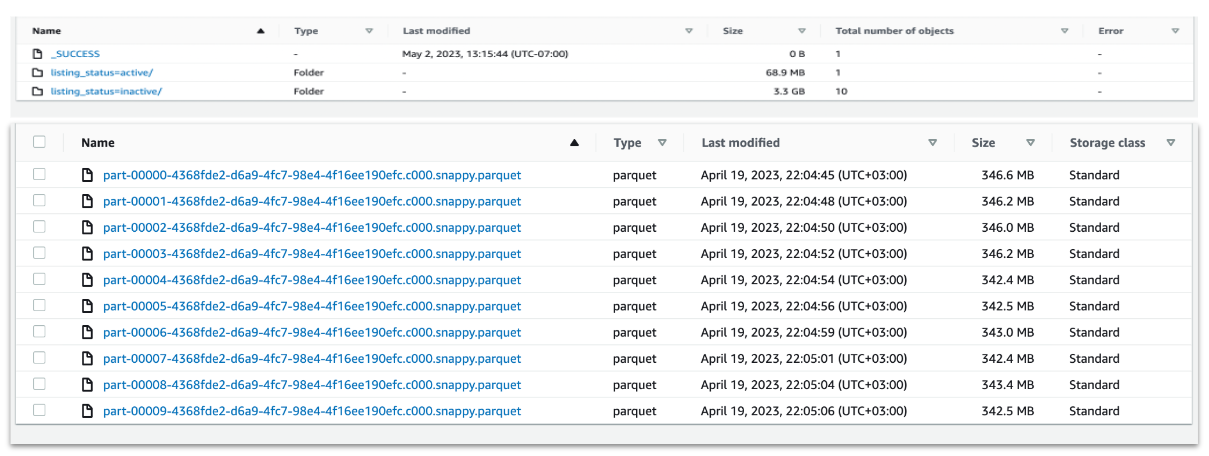Click the Error column sort arrow in top table
Viewport: 1209px width, 456px height.
[x=1177, y=31]
